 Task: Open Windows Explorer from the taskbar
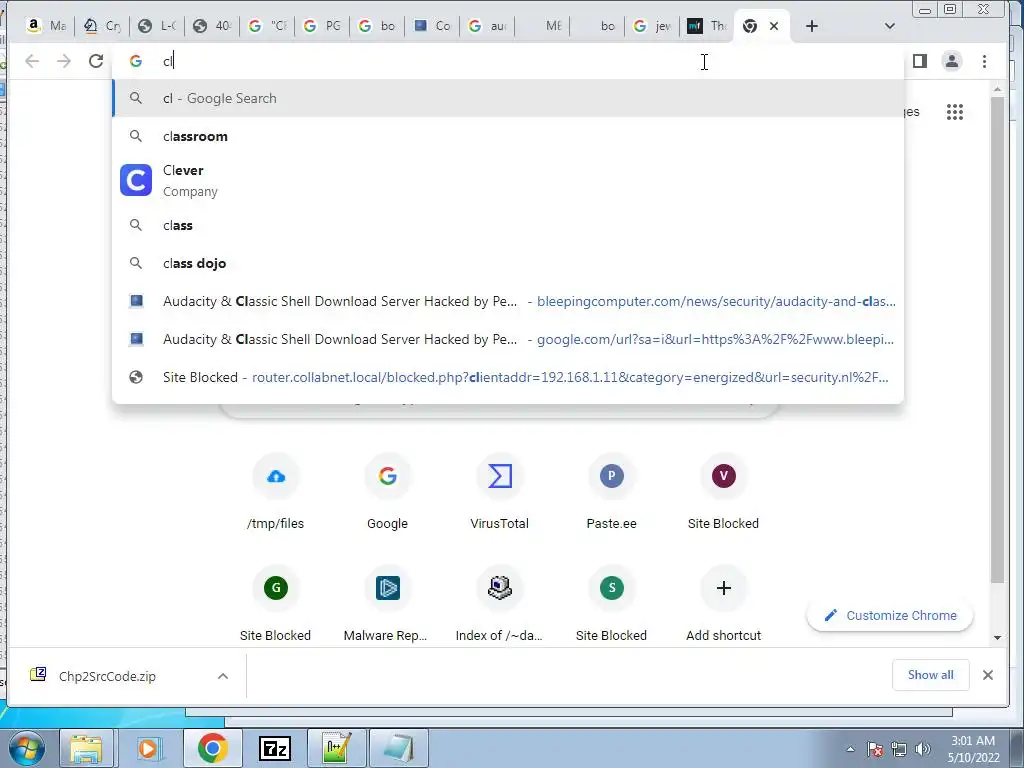click(86, 748)
